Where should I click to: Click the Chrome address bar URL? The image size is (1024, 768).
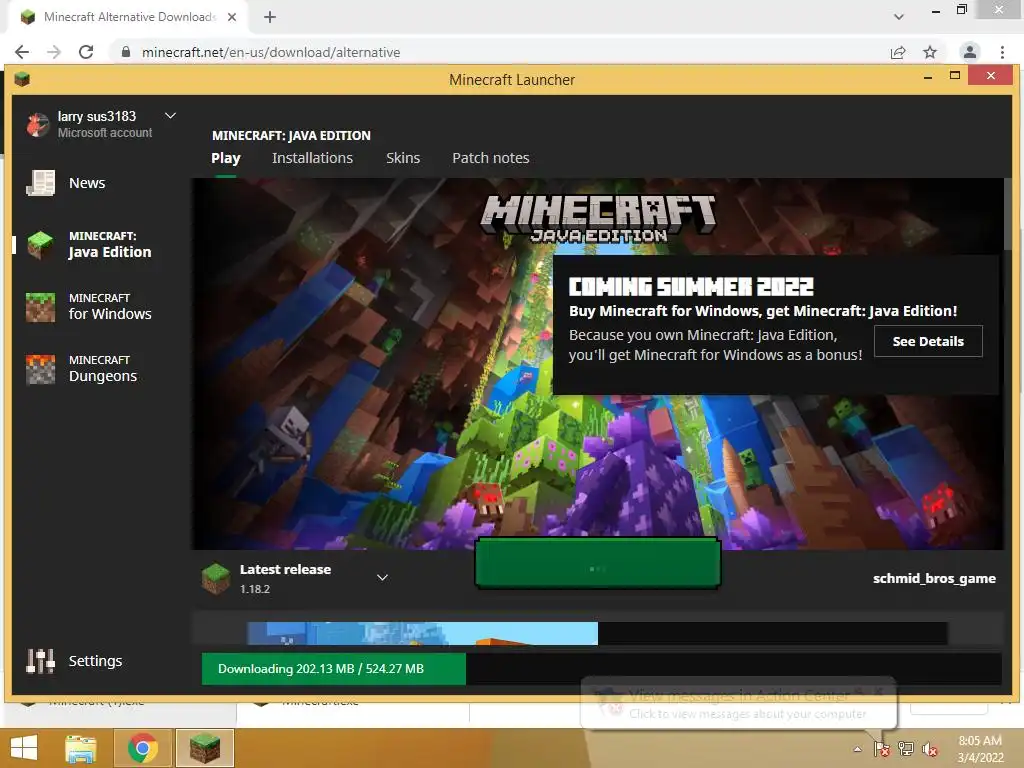[x=271, y=52]
